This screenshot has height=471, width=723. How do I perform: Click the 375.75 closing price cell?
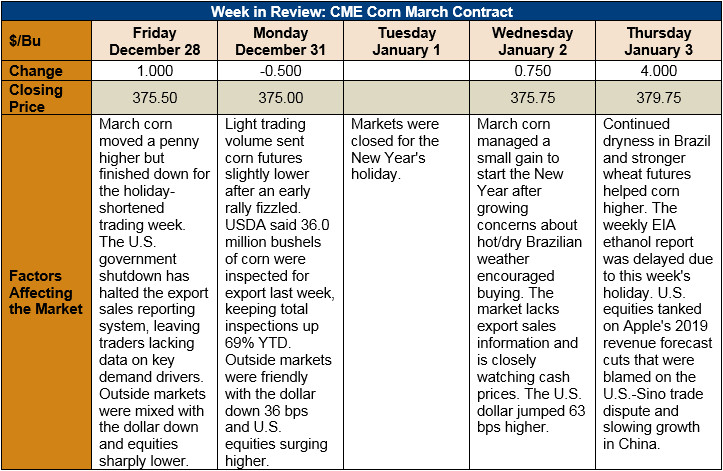click(x=532, y=98)
